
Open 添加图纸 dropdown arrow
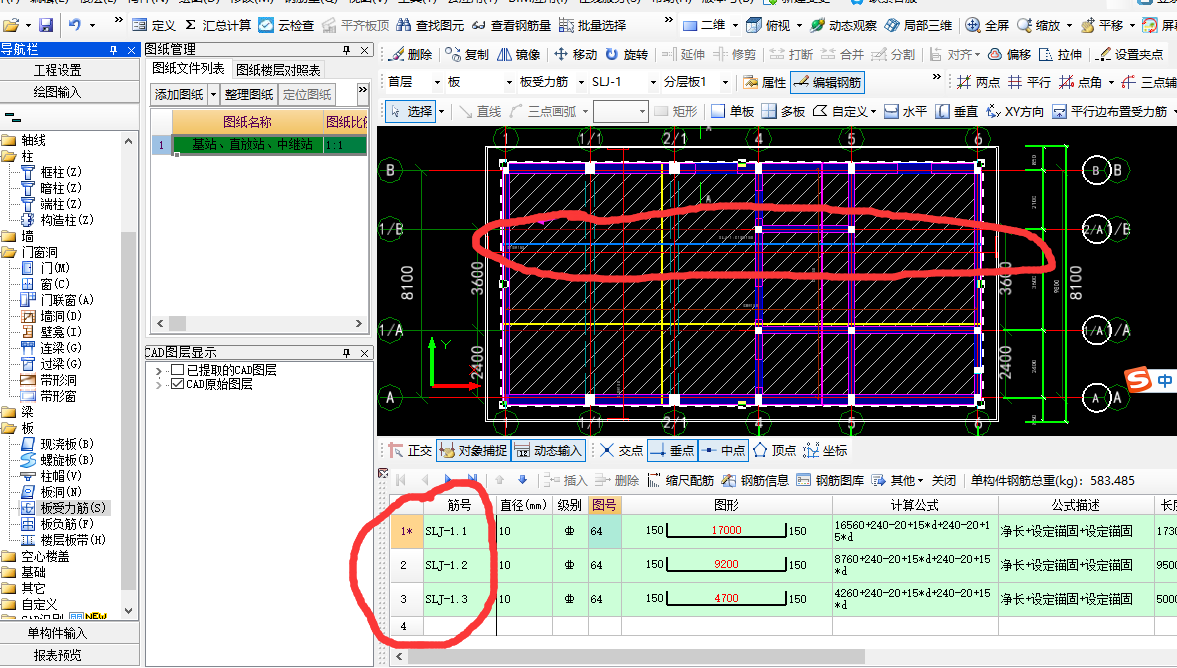tap(213, 95)
